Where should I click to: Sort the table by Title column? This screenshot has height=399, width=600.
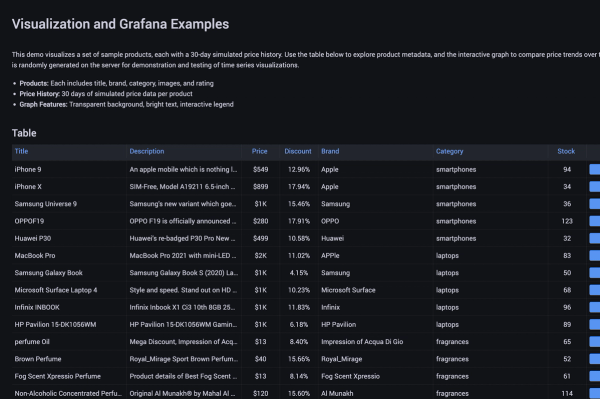click(x=21, y=151)
